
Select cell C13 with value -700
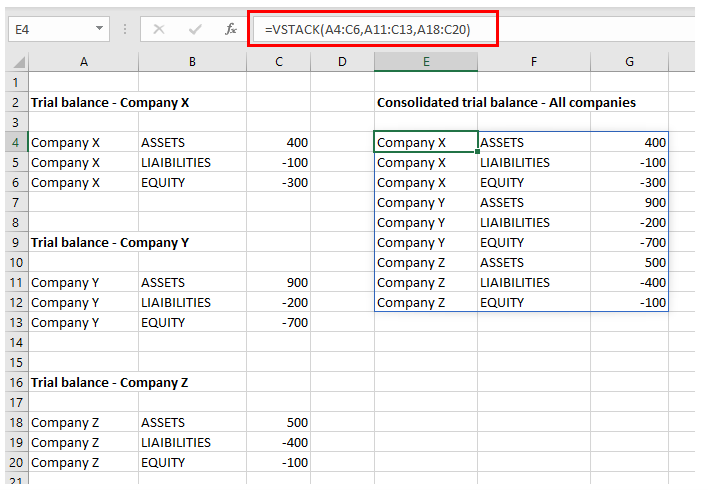pos(279,322)
